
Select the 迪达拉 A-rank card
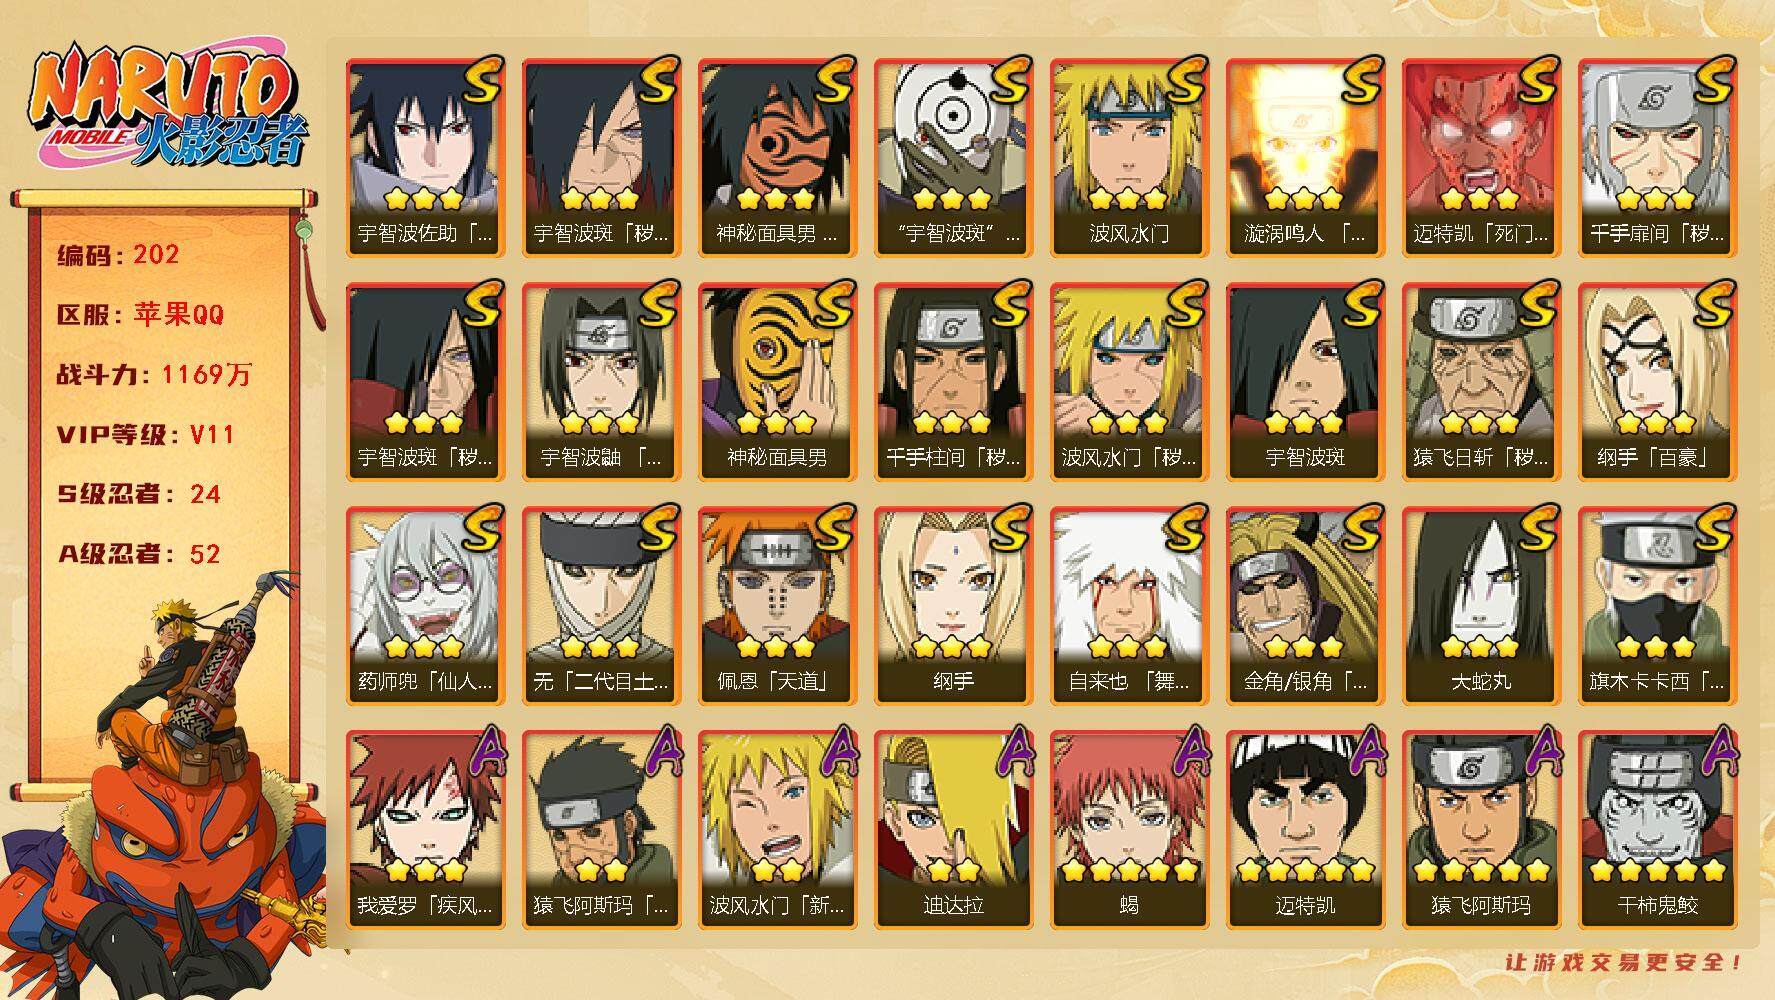click(x=952, y=830)
